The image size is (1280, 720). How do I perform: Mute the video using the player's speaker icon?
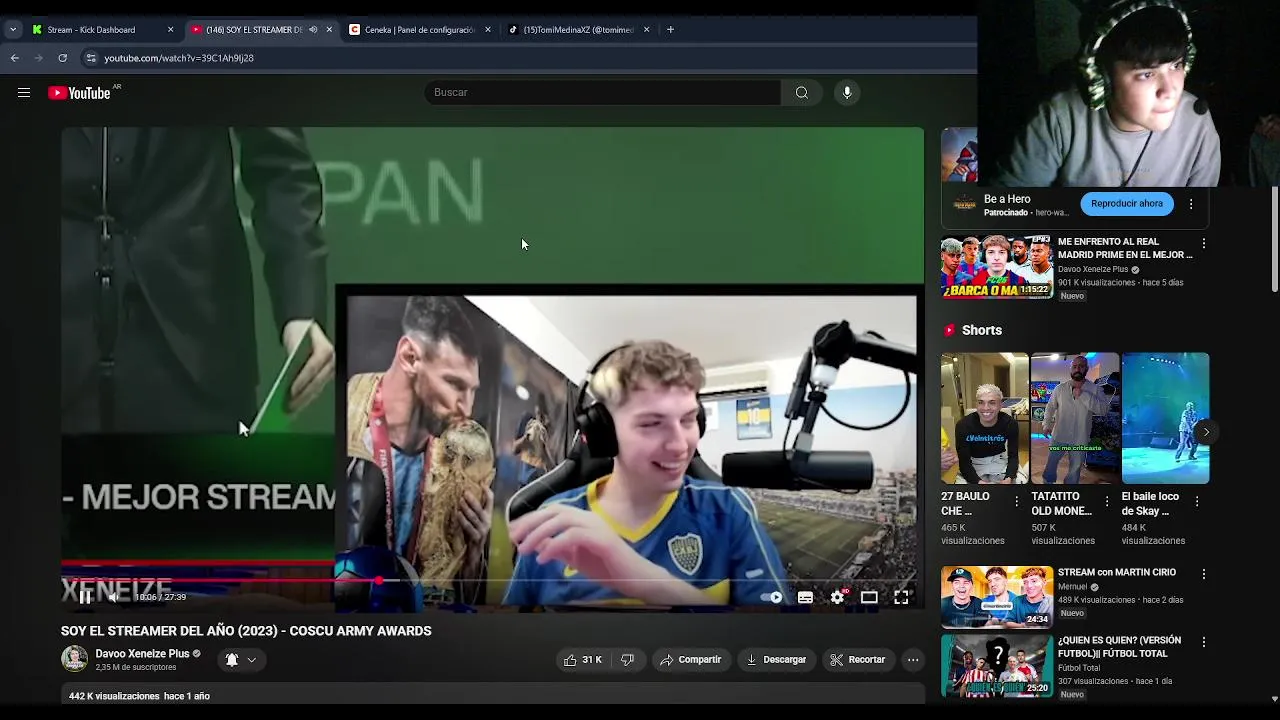pyautogui.click(x=115, y=597)
